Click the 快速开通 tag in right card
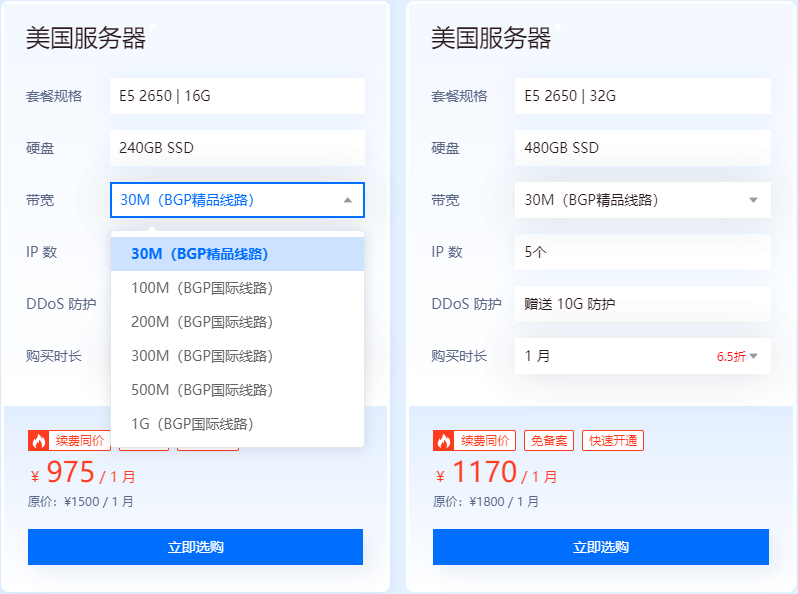 click(x=613, y=441)
